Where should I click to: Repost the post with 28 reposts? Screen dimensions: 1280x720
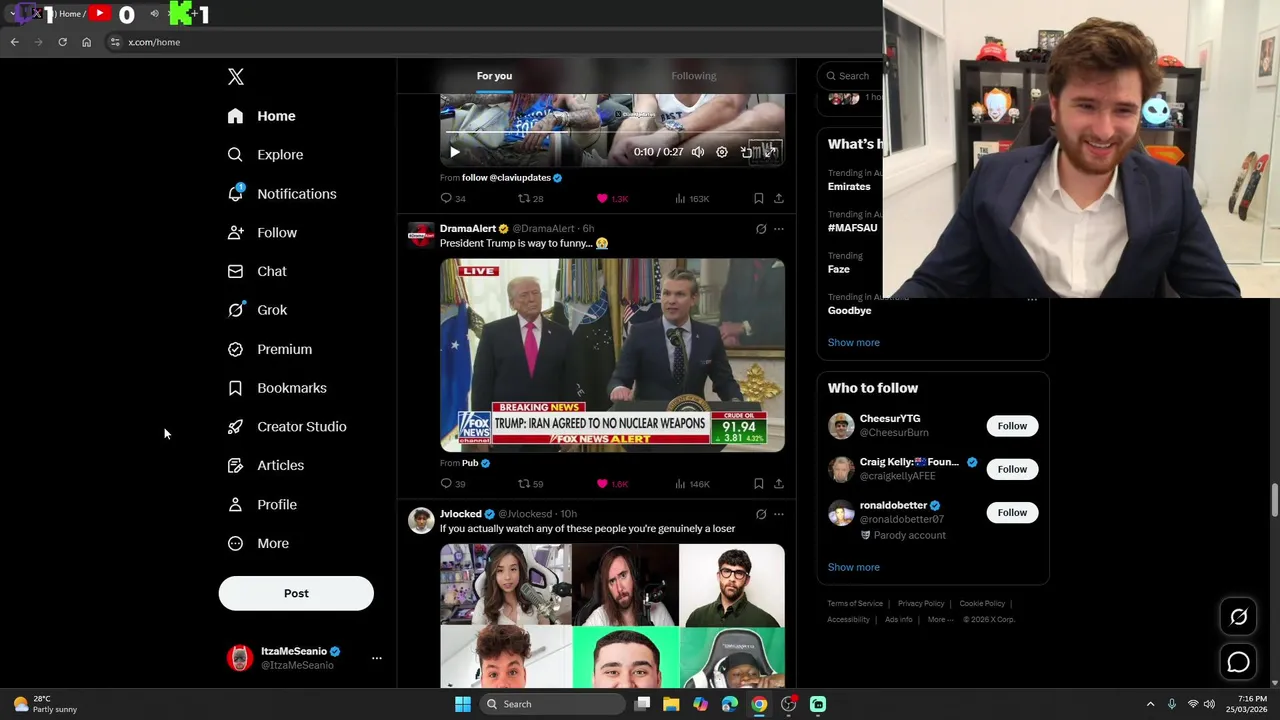(x=530, y=199)
